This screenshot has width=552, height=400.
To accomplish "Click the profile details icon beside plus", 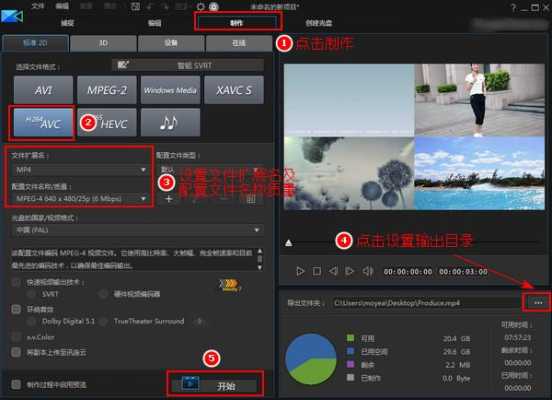I will (251, 200).
